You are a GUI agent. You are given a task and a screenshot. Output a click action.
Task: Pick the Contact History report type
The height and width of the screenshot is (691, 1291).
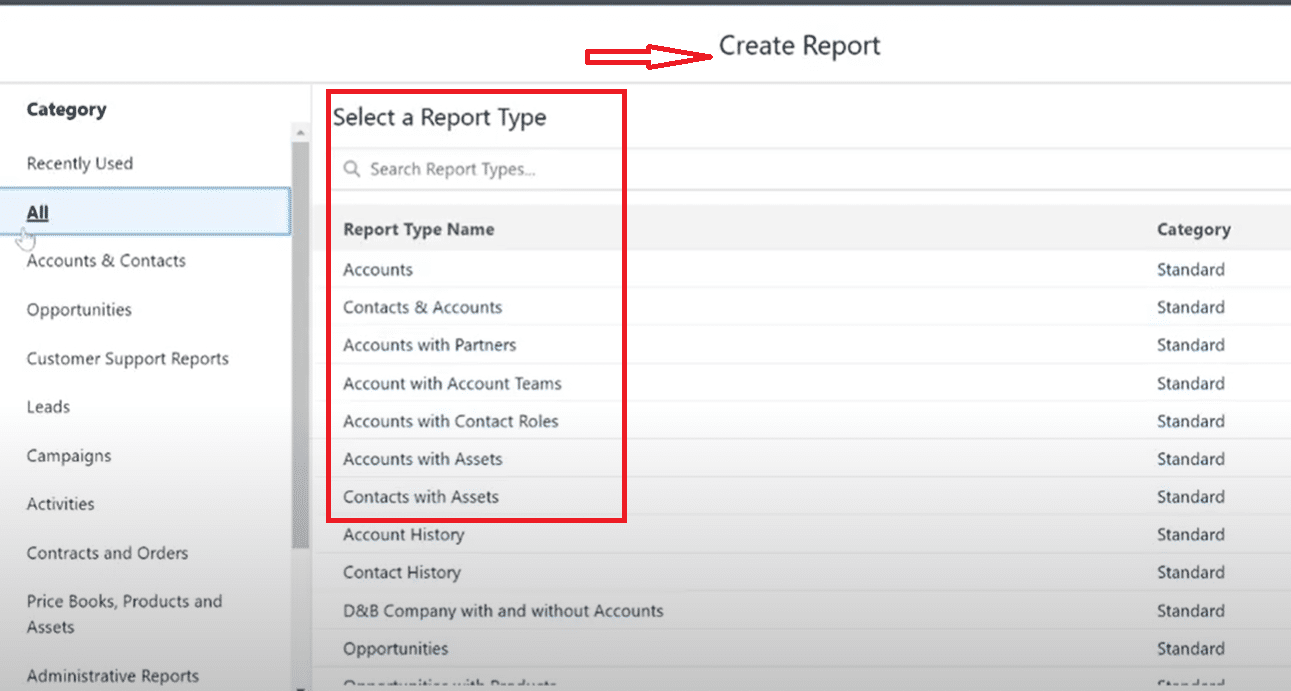tap(402, 573)
